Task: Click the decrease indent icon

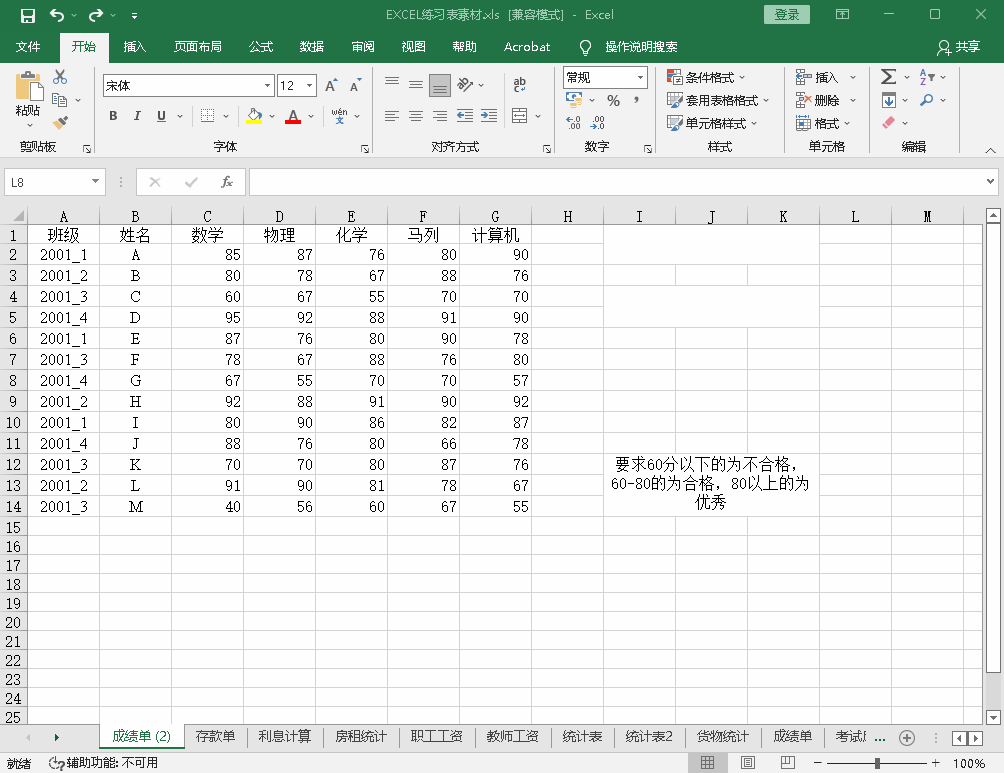Action: 465,115
